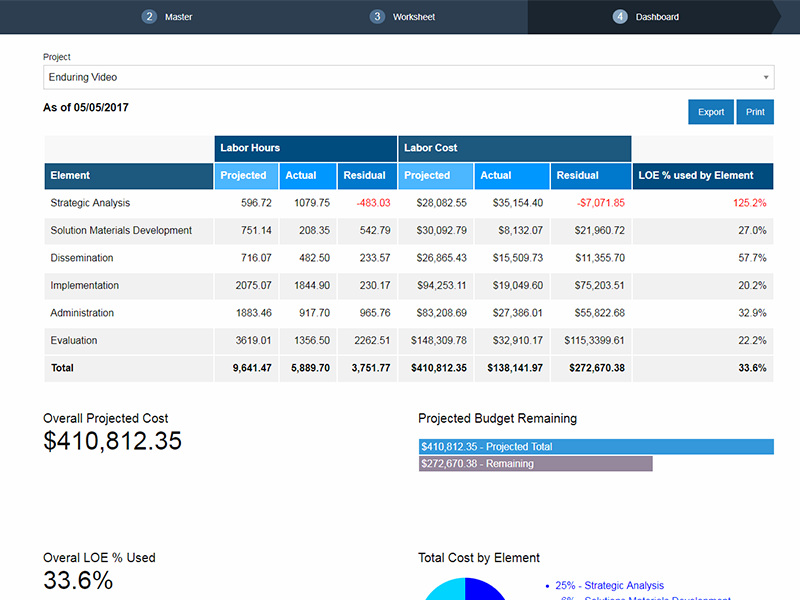Click the Projected Total blue bar
Image resolution: width=800 pixels, height=600 pixels.
pyautogui.click(x=596, y=447)
